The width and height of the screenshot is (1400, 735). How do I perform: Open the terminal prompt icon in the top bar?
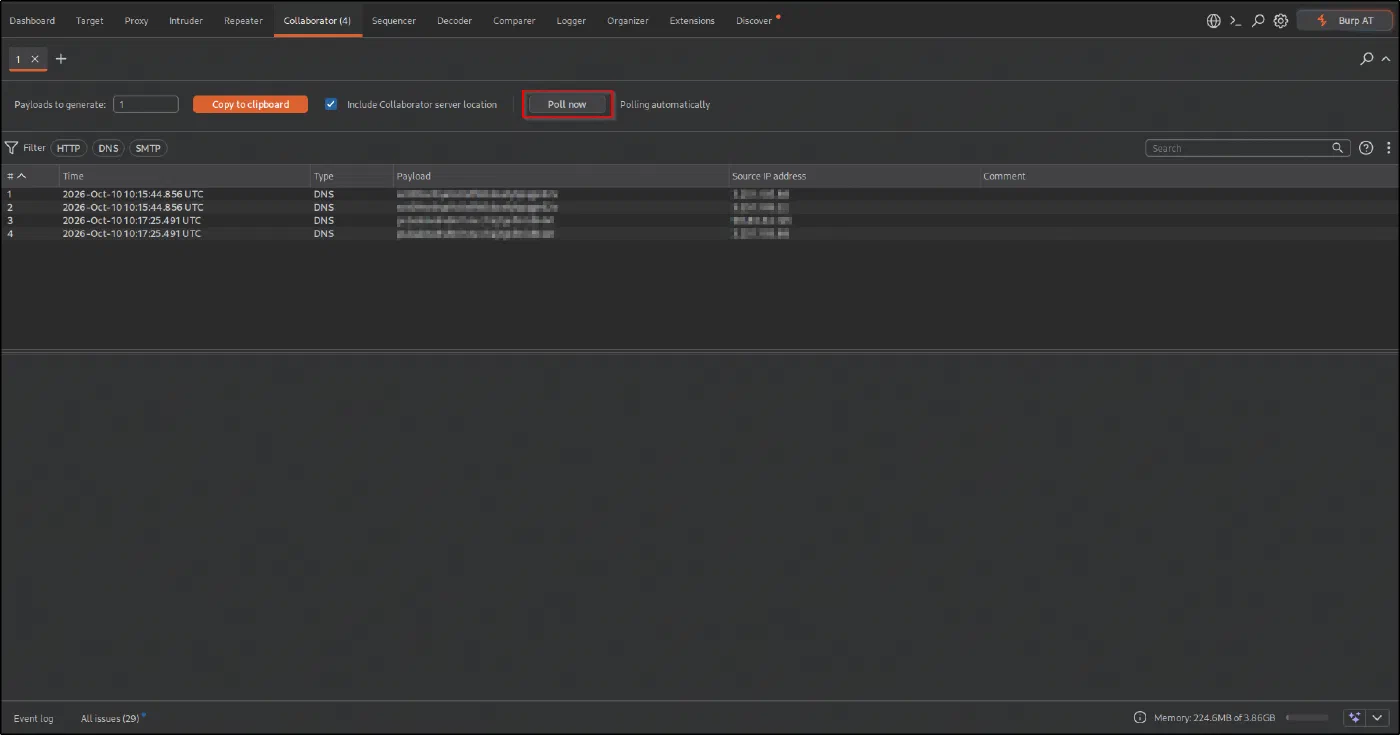point(1236,20)
